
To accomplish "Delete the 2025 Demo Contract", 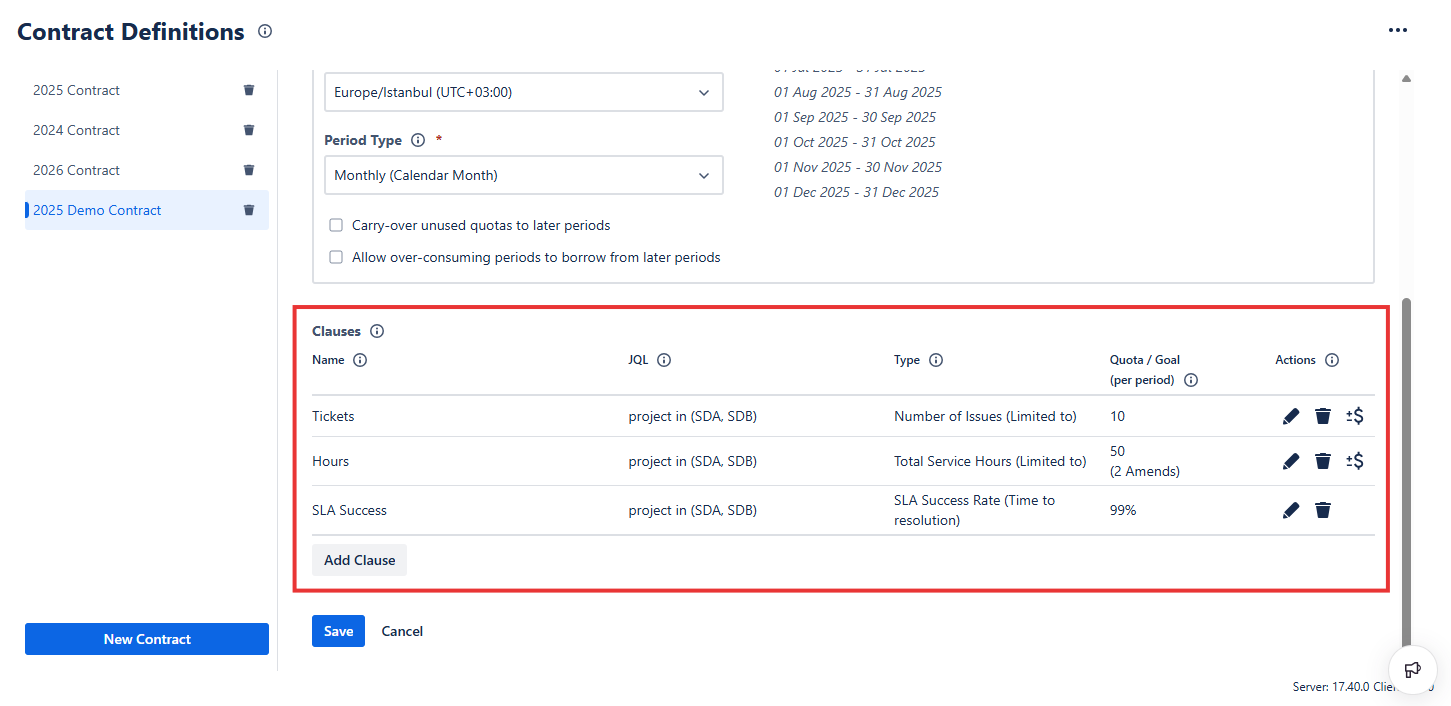I will (249, 210).
